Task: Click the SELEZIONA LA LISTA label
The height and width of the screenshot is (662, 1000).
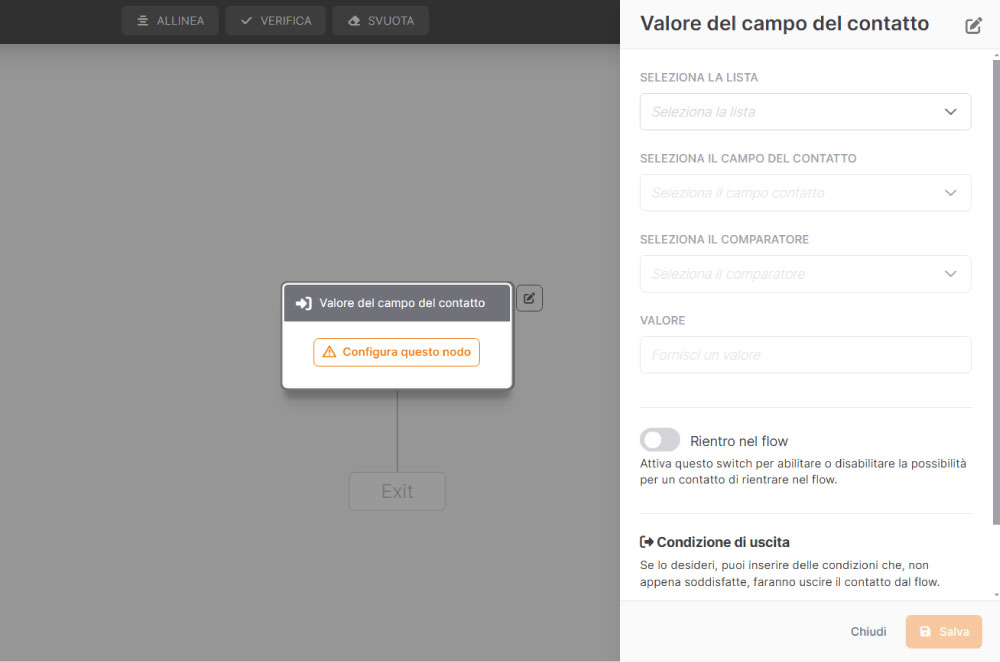Action: [x=699, y=77]
